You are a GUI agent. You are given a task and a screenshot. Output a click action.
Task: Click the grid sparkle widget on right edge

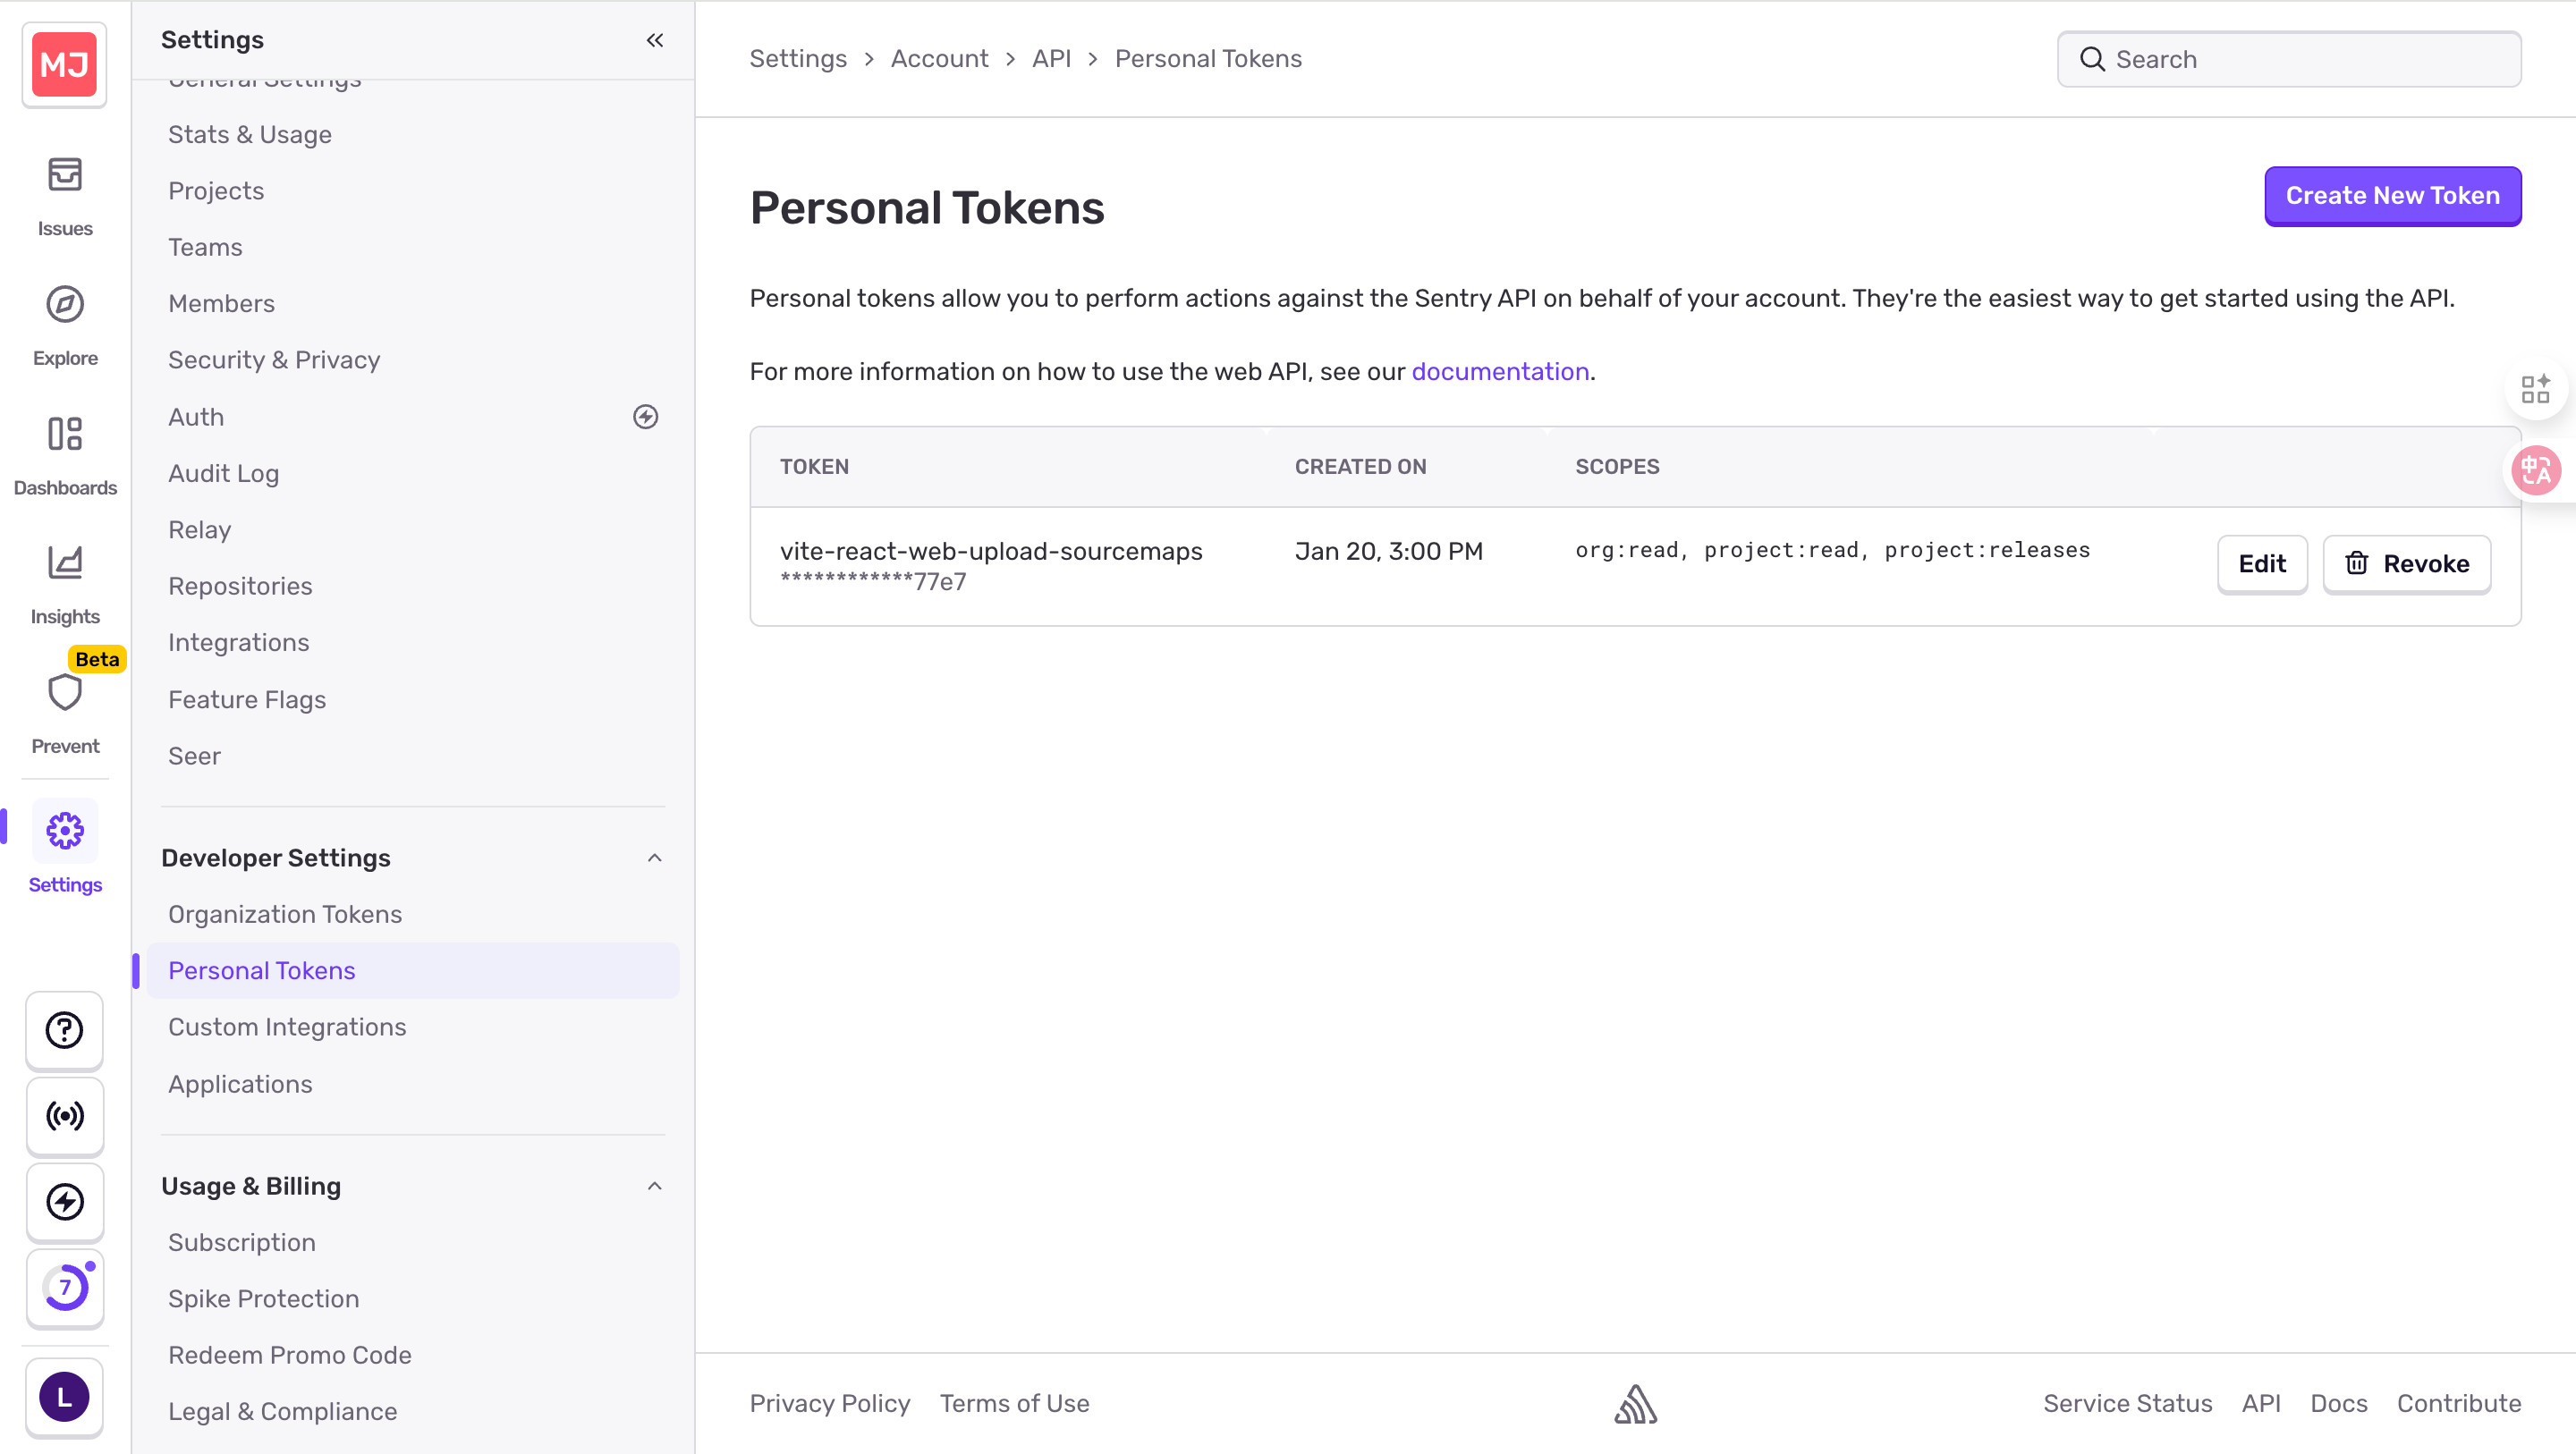click(x=2536, y=389)
